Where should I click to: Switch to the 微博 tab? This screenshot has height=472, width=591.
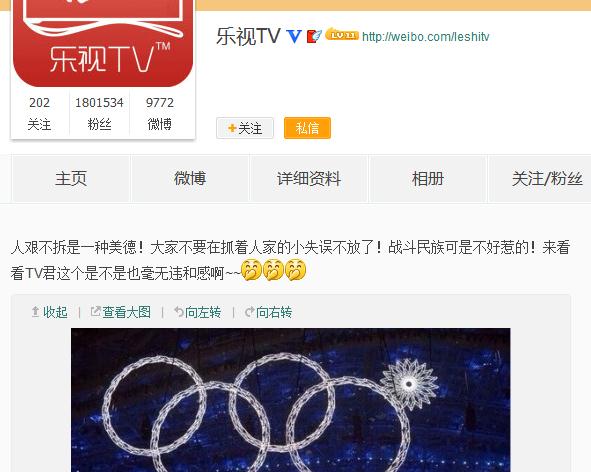click(190, 178)
